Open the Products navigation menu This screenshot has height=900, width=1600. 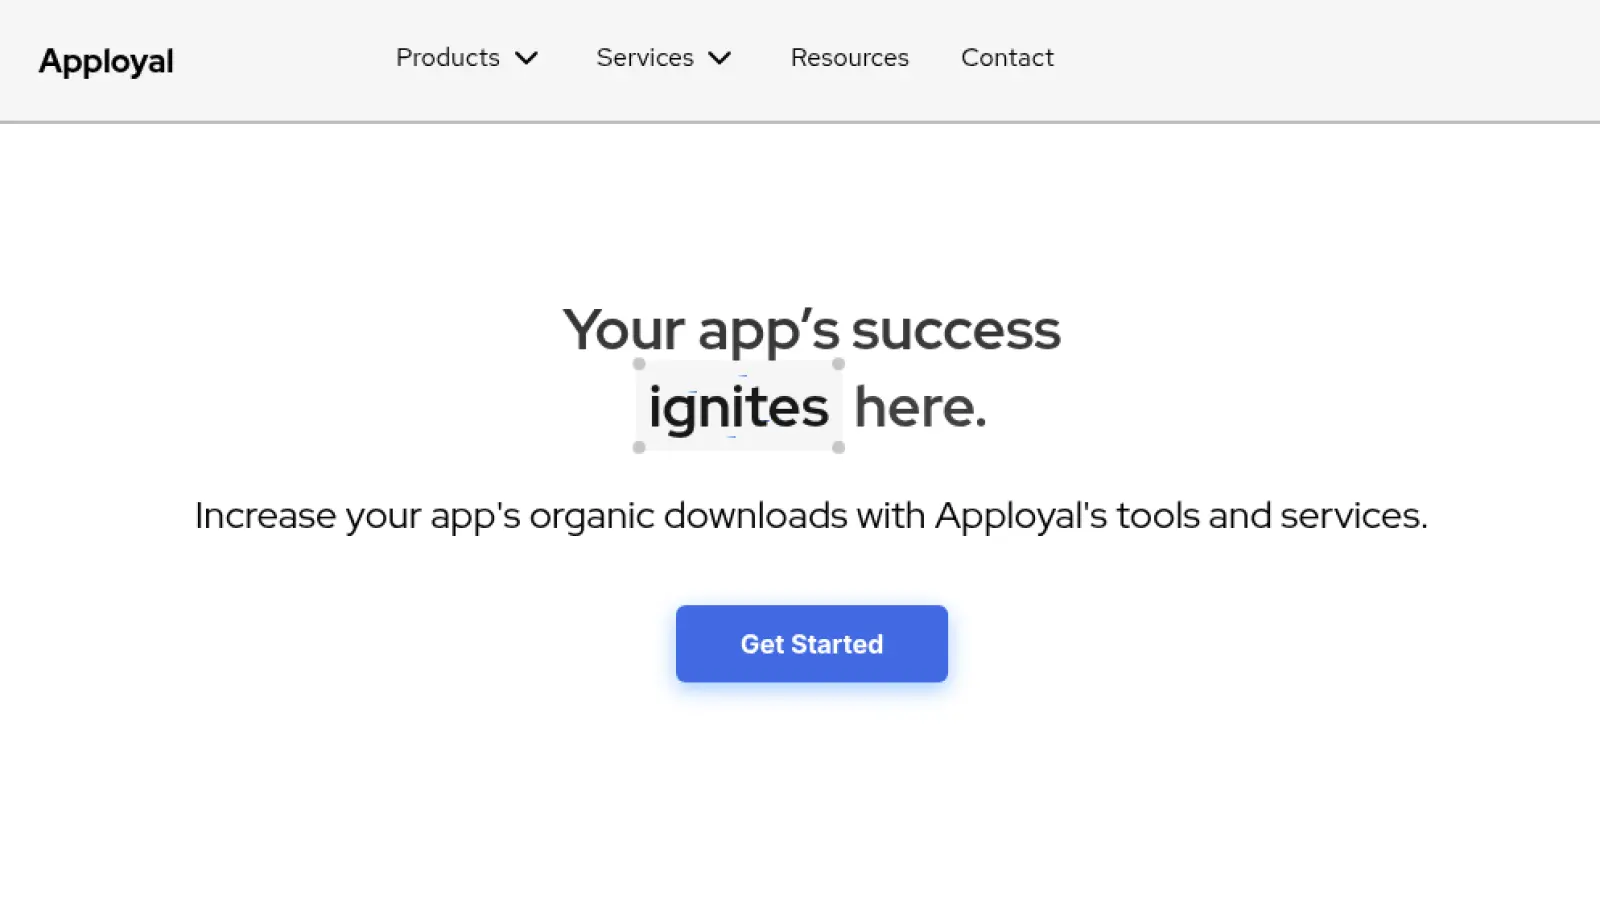(x=447, y=58)
